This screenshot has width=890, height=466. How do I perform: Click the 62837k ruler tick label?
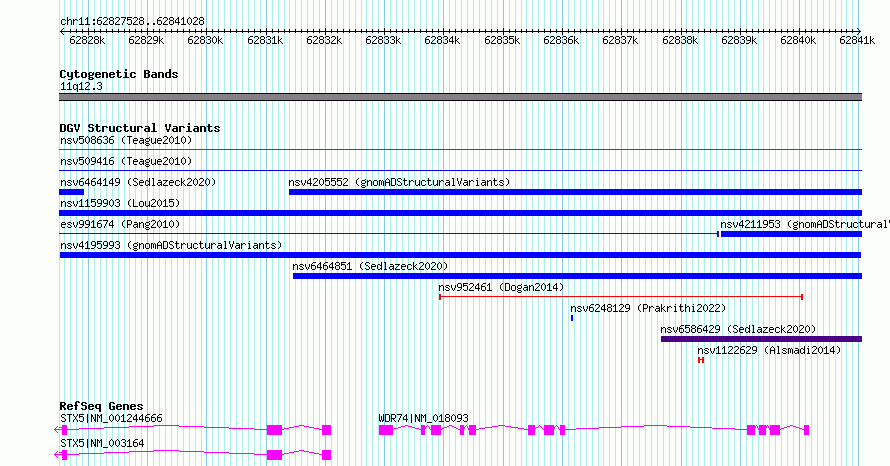pos(620,40)
